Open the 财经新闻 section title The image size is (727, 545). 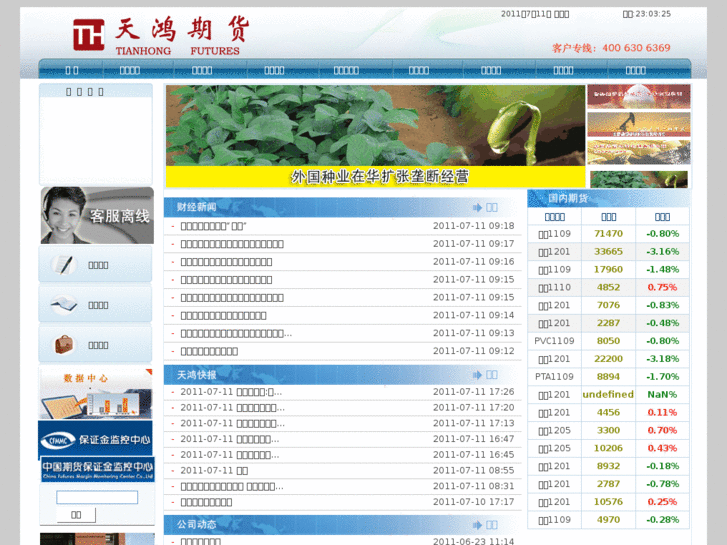click(x=197, y=207)
